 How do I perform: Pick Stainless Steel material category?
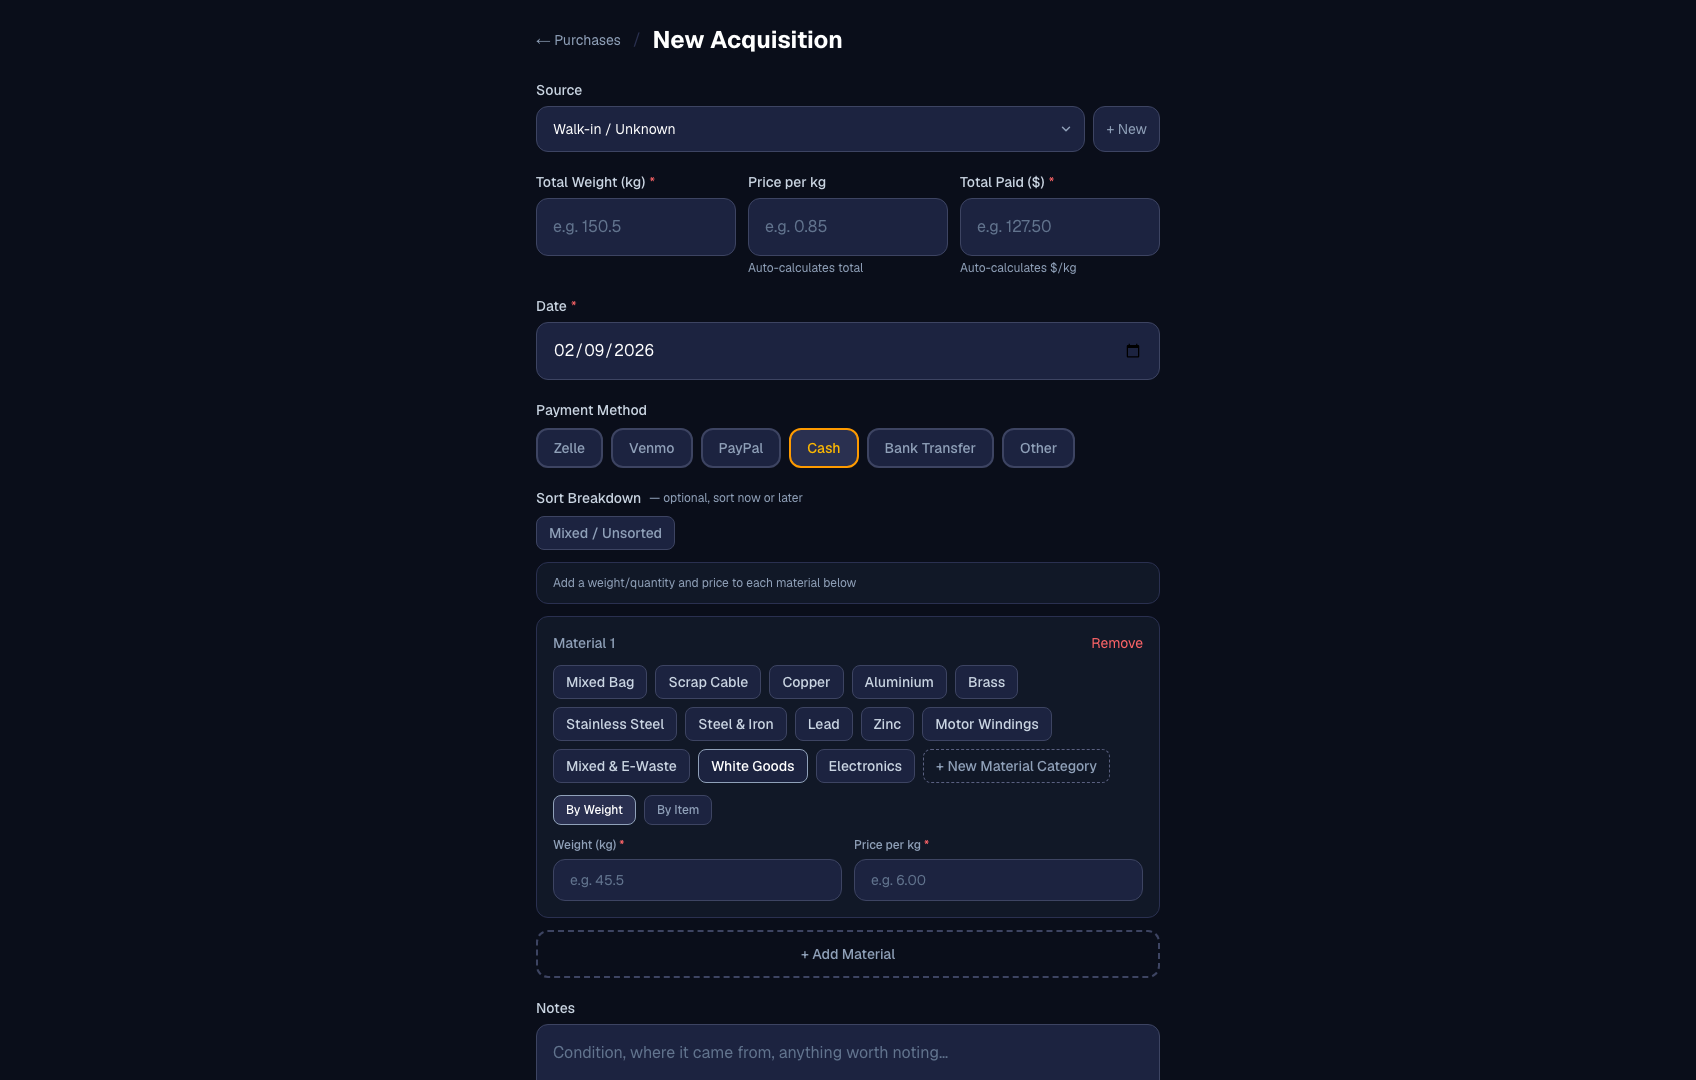pyautogui.click(x=615, y=724)
